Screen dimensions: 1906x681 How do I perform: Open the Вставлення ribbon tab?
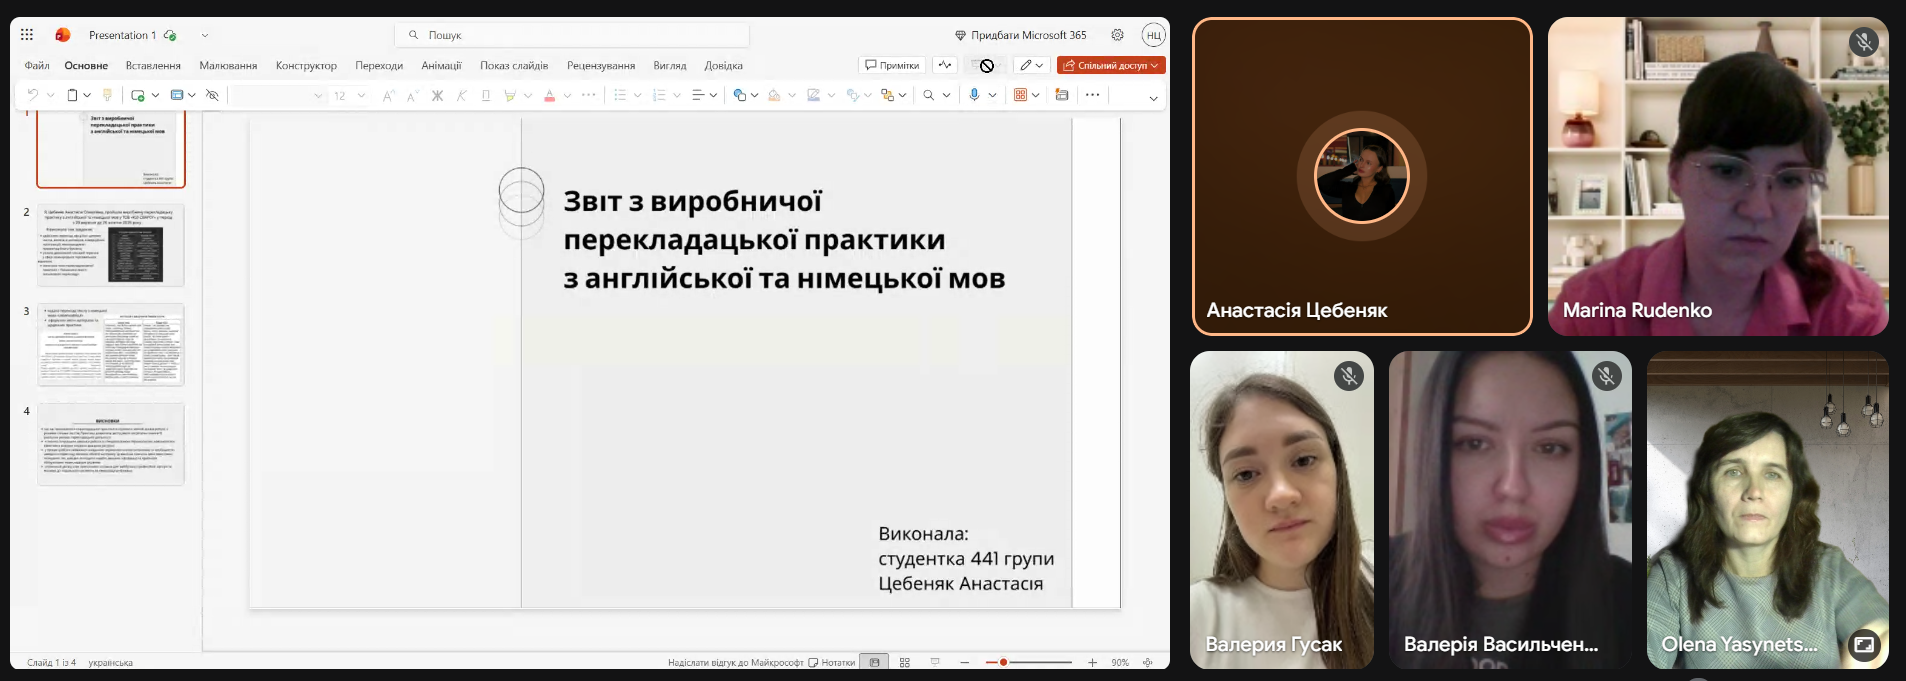(x=153, y=65)
